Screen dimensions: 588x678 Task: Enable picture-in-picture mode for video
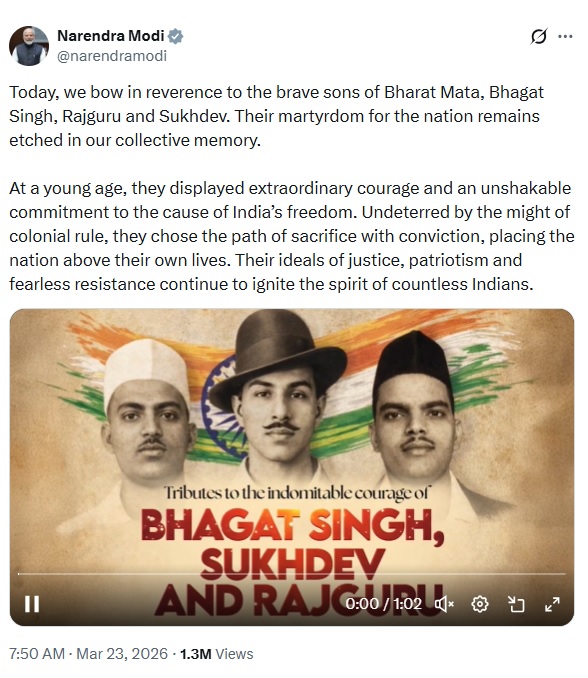[x=516, y=604]
